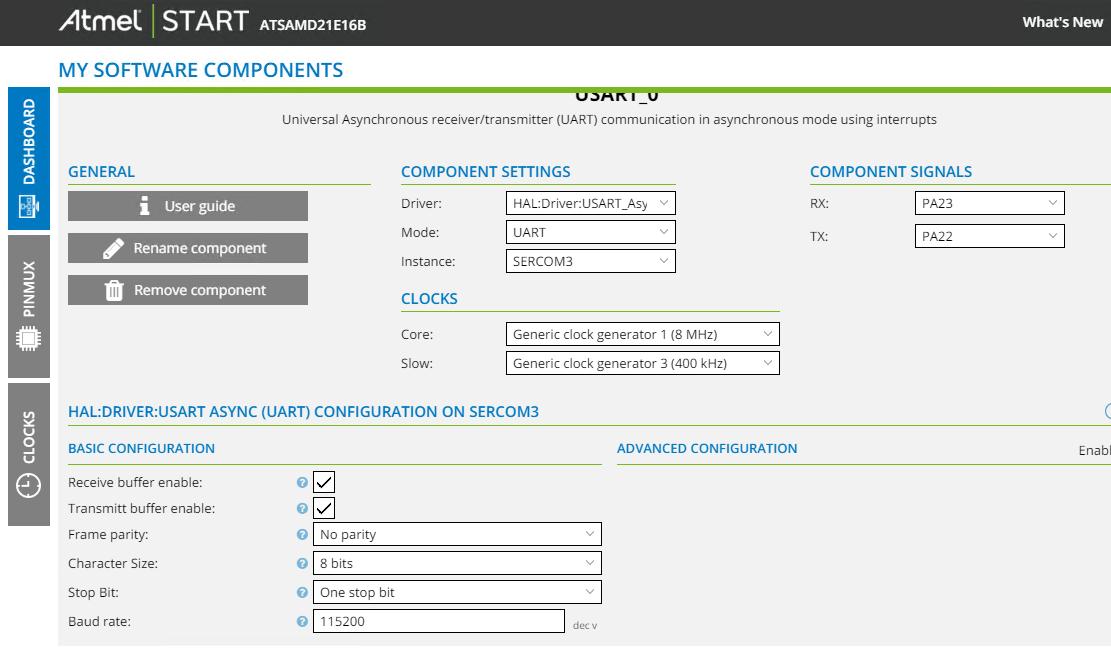
Task: Open the What's New menu
Action: click(x=1062, y=21)
